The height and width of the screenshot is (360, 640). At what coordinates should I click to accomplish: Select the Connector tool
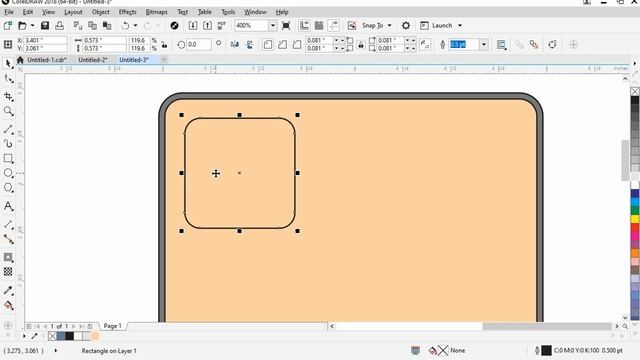tap(8, 239)
